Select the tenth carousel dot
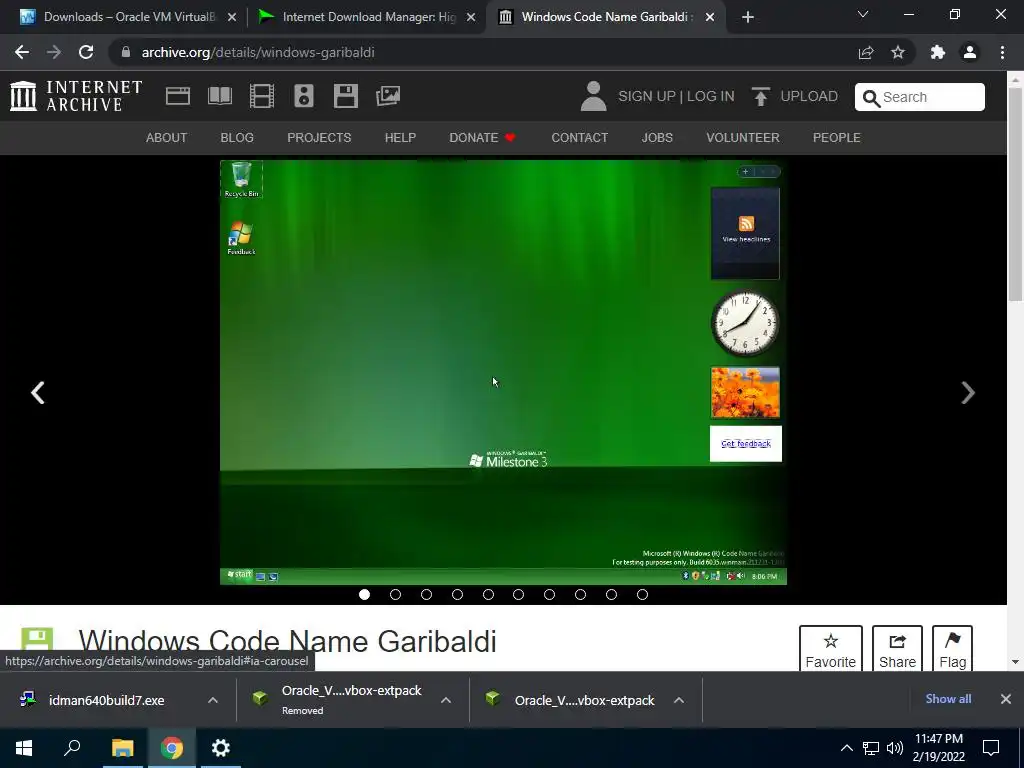 click(x=643, y=594)
